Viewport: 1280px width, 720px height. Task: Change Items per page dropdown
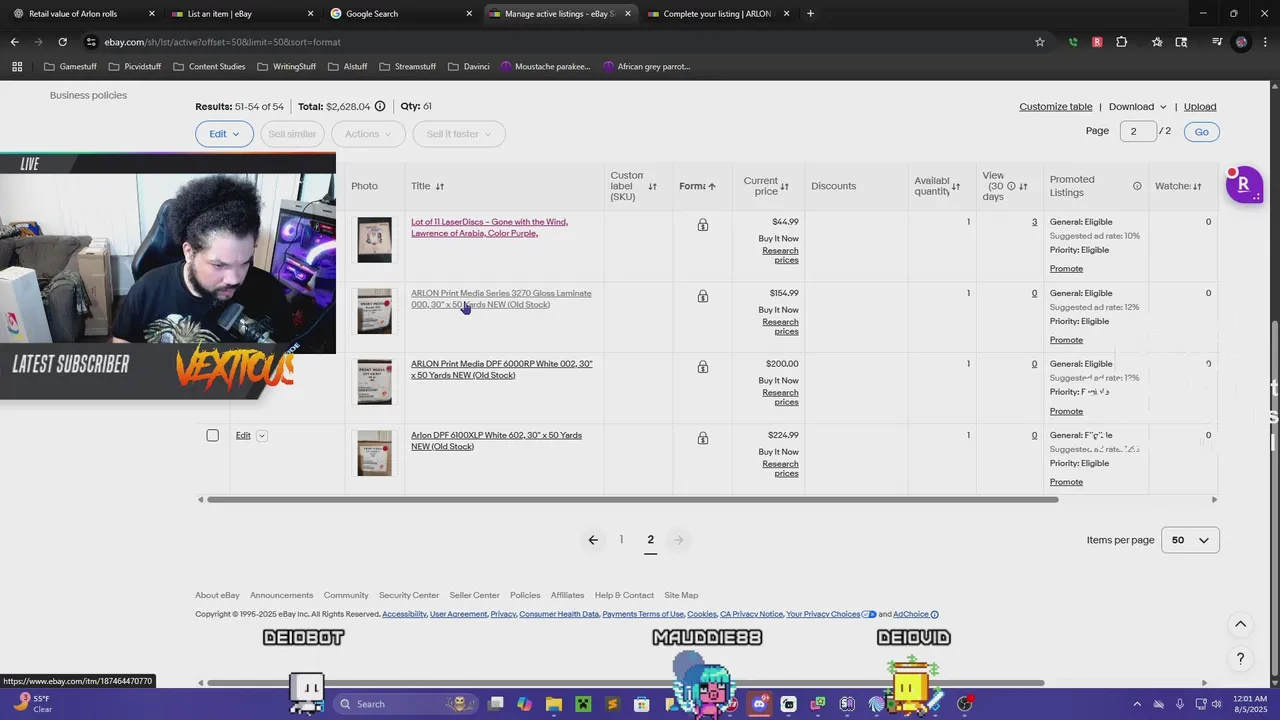click(x=1190, y=540)
